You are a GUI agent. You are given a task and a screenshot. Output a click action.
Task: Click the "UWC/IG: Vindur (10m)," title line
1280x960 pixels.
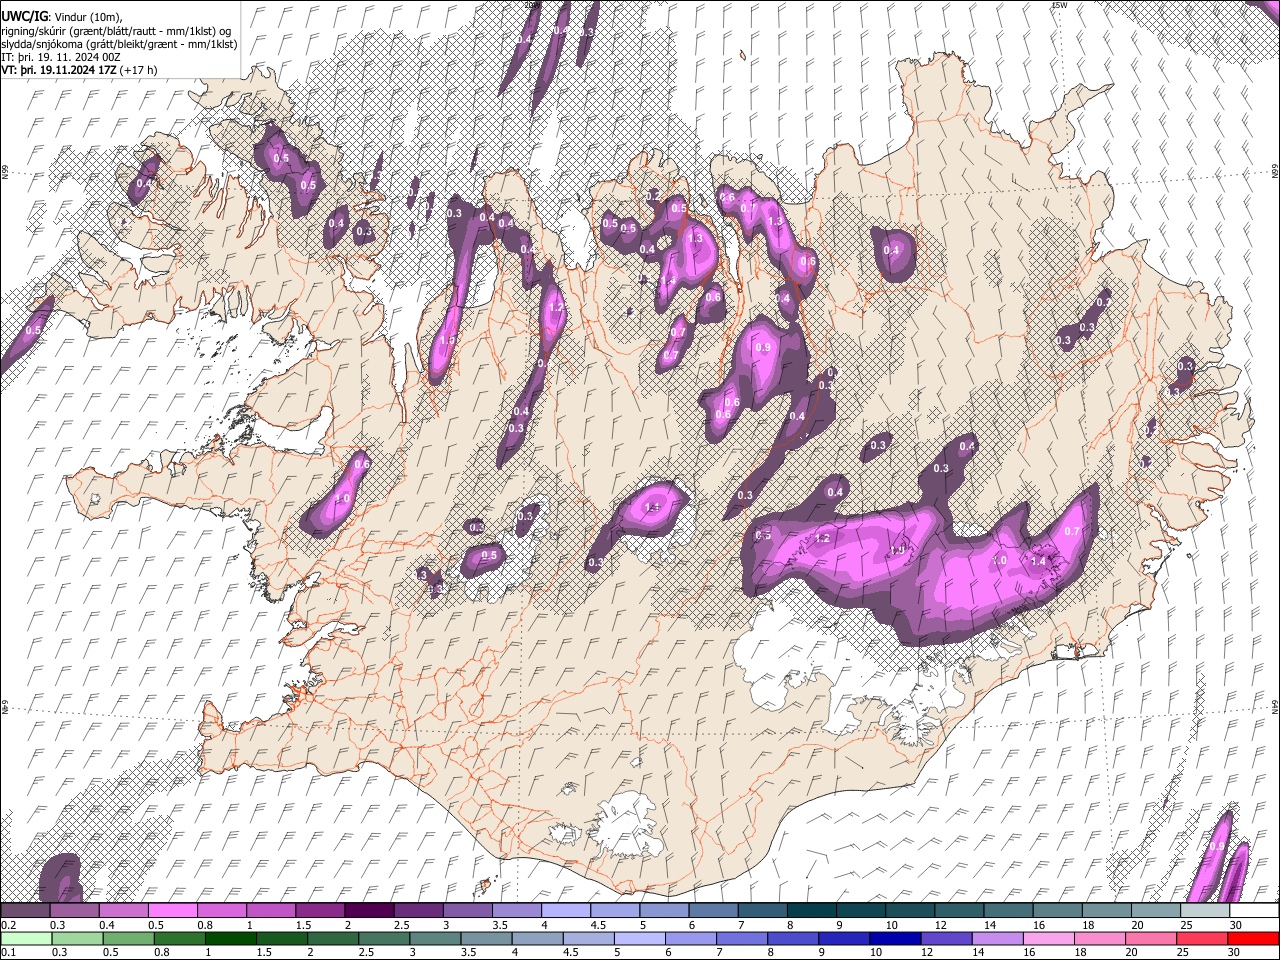pos(61,17)
